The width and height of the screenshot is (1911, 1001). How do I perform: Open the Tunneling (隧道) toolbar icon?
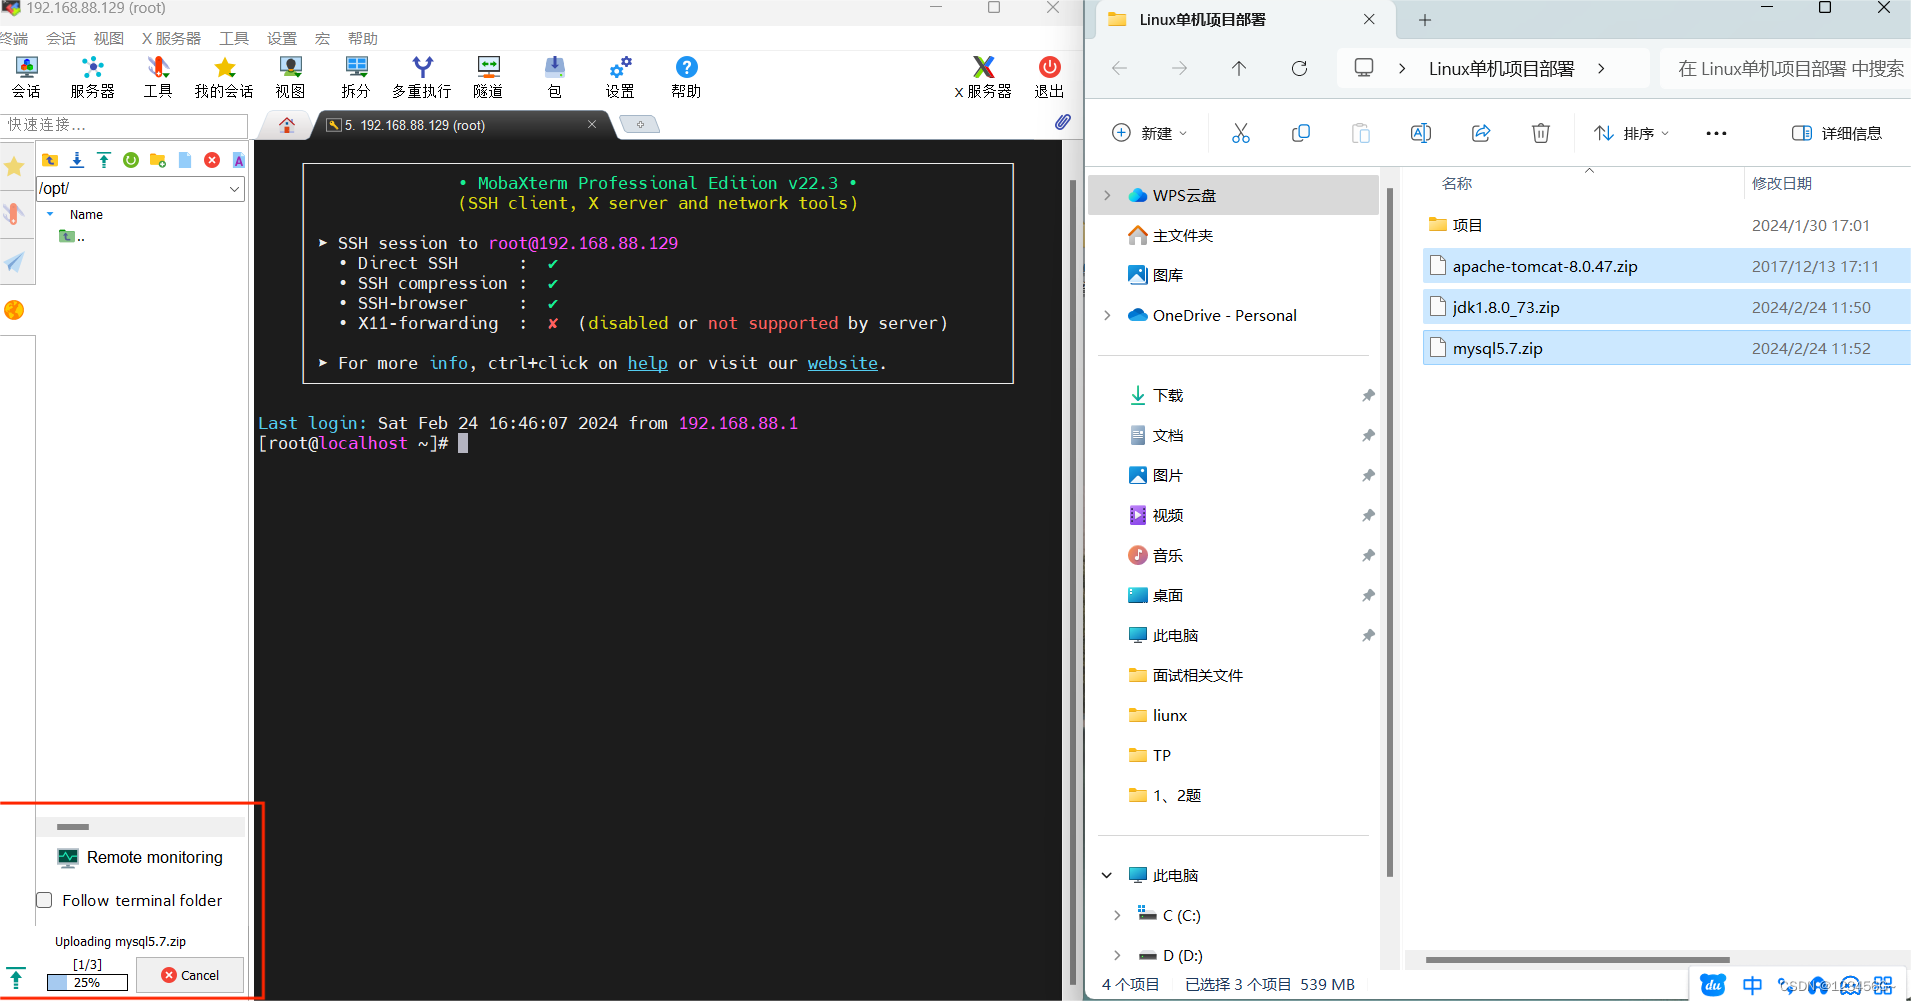(488, 77)
